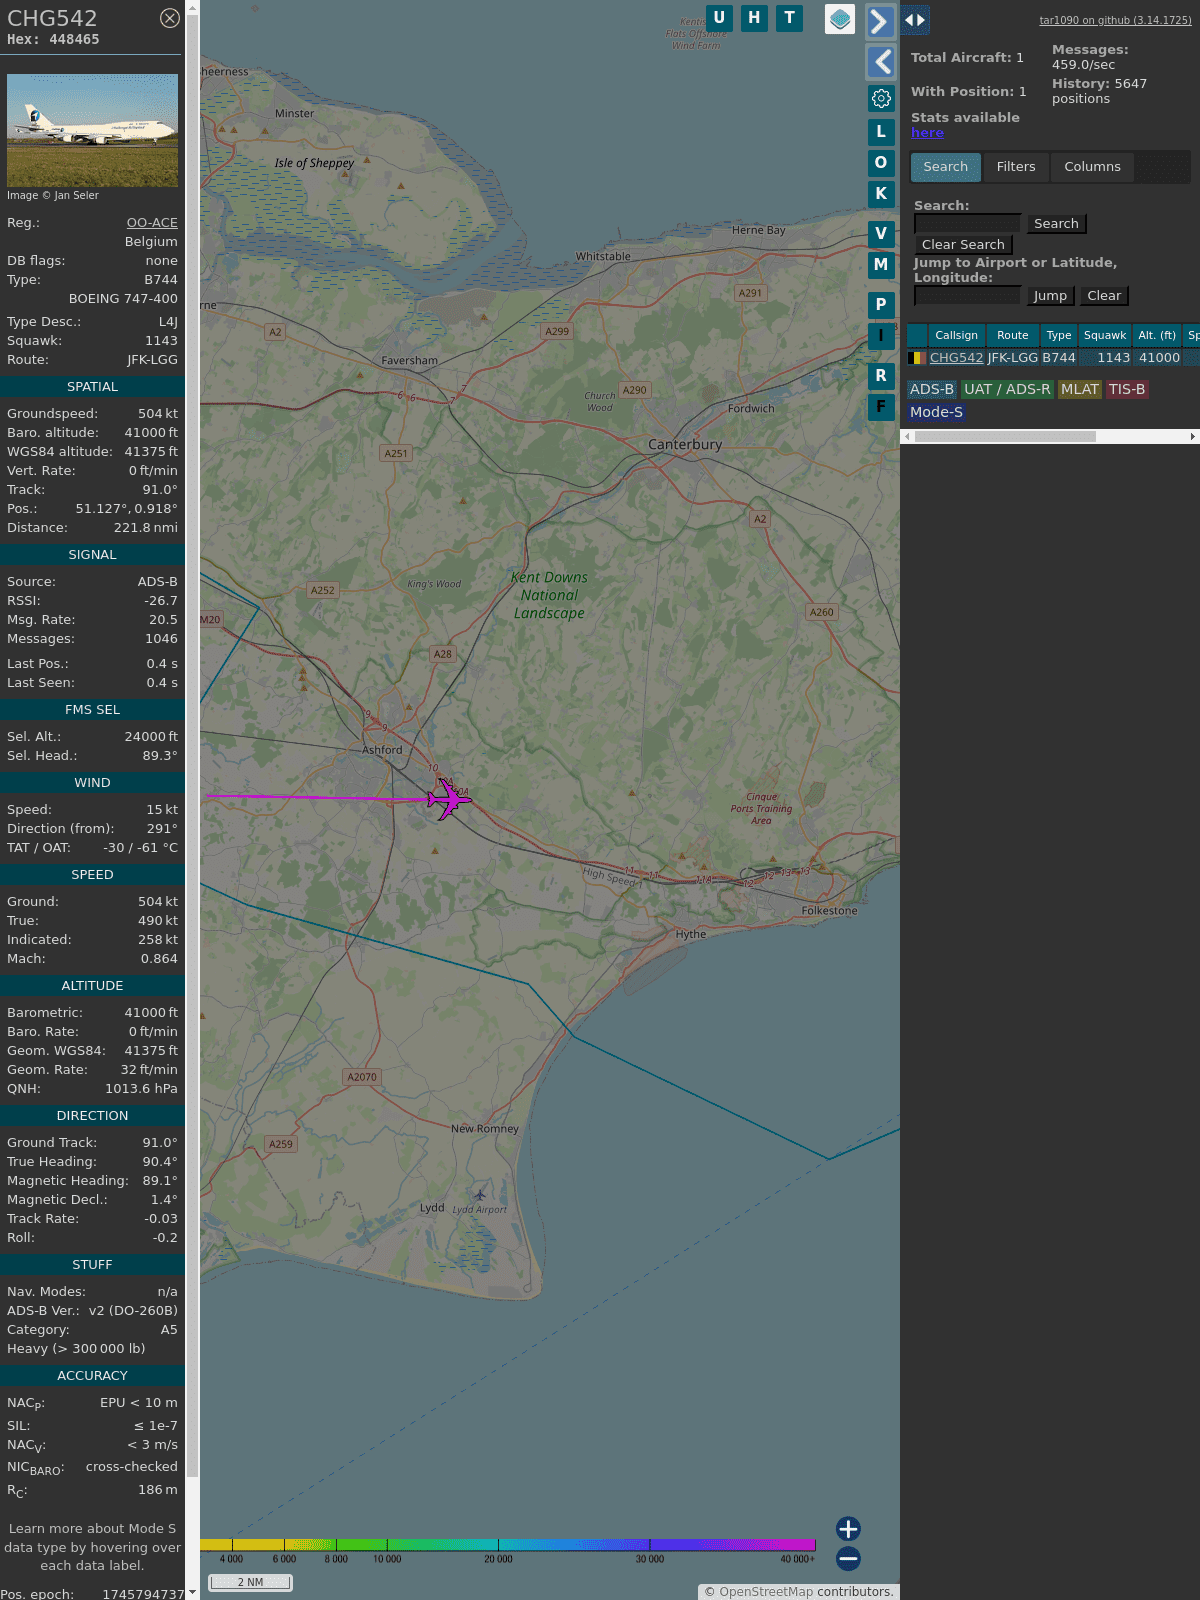Open the Search tab

946,167
